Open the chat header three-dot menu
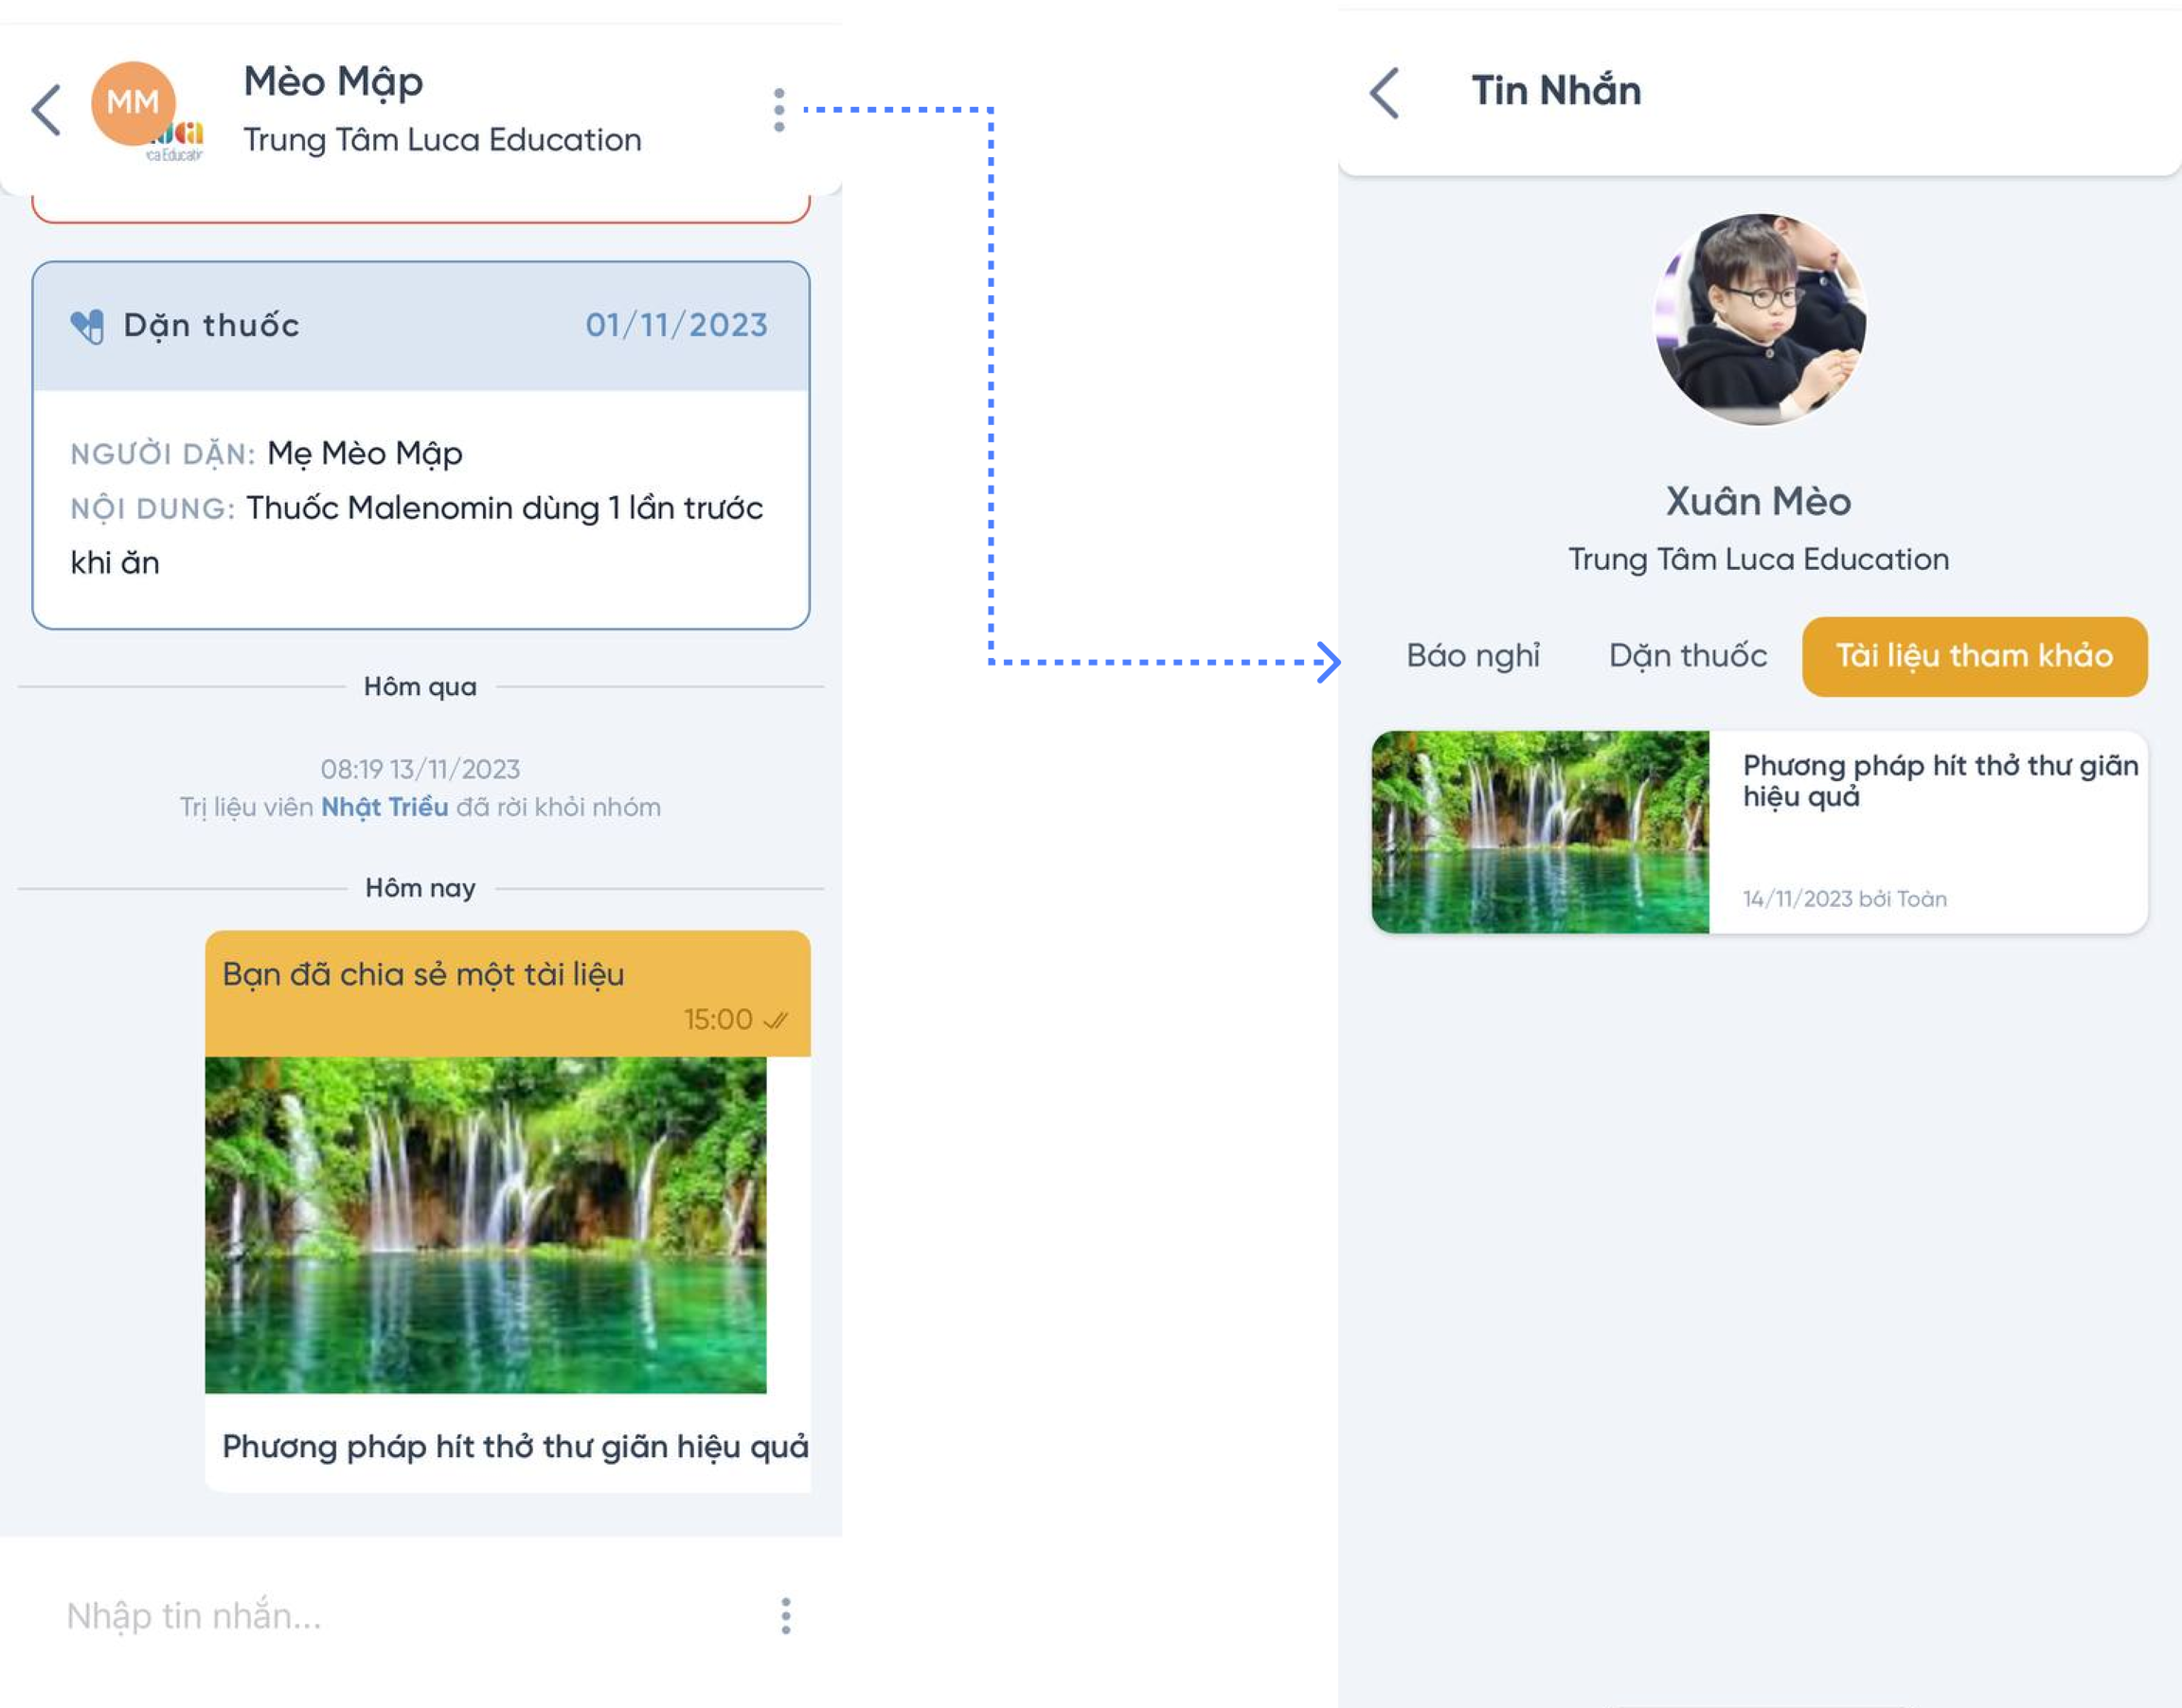 tap(779, 110)
